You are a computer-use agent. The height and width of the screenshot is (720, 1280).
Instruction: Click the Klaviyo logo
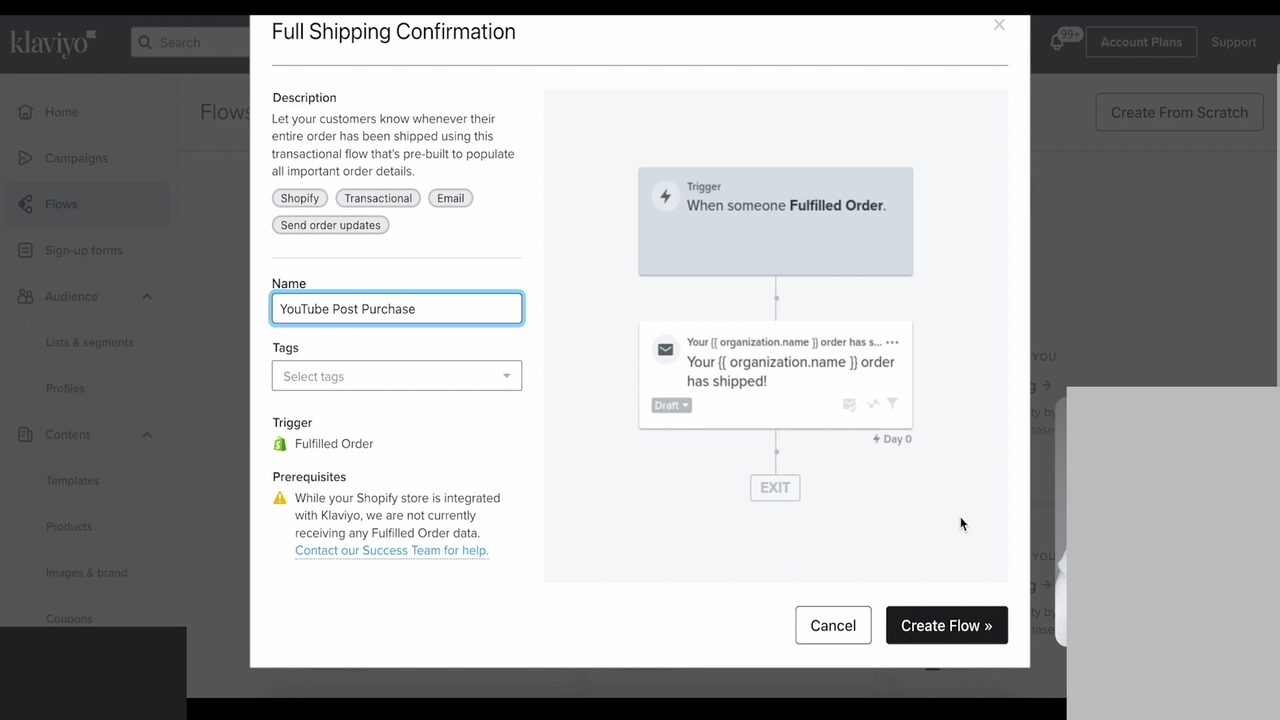pos(53,42)
